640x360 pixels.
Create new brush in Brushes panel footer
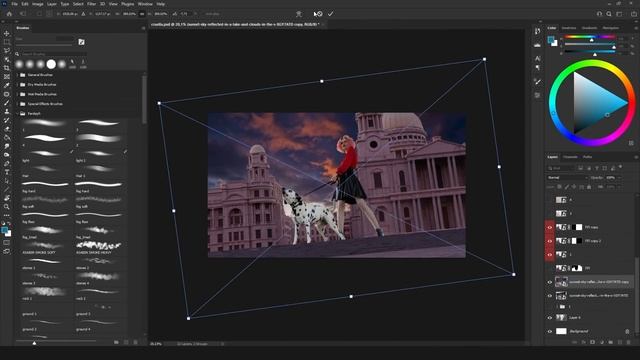tap(126, 342)
